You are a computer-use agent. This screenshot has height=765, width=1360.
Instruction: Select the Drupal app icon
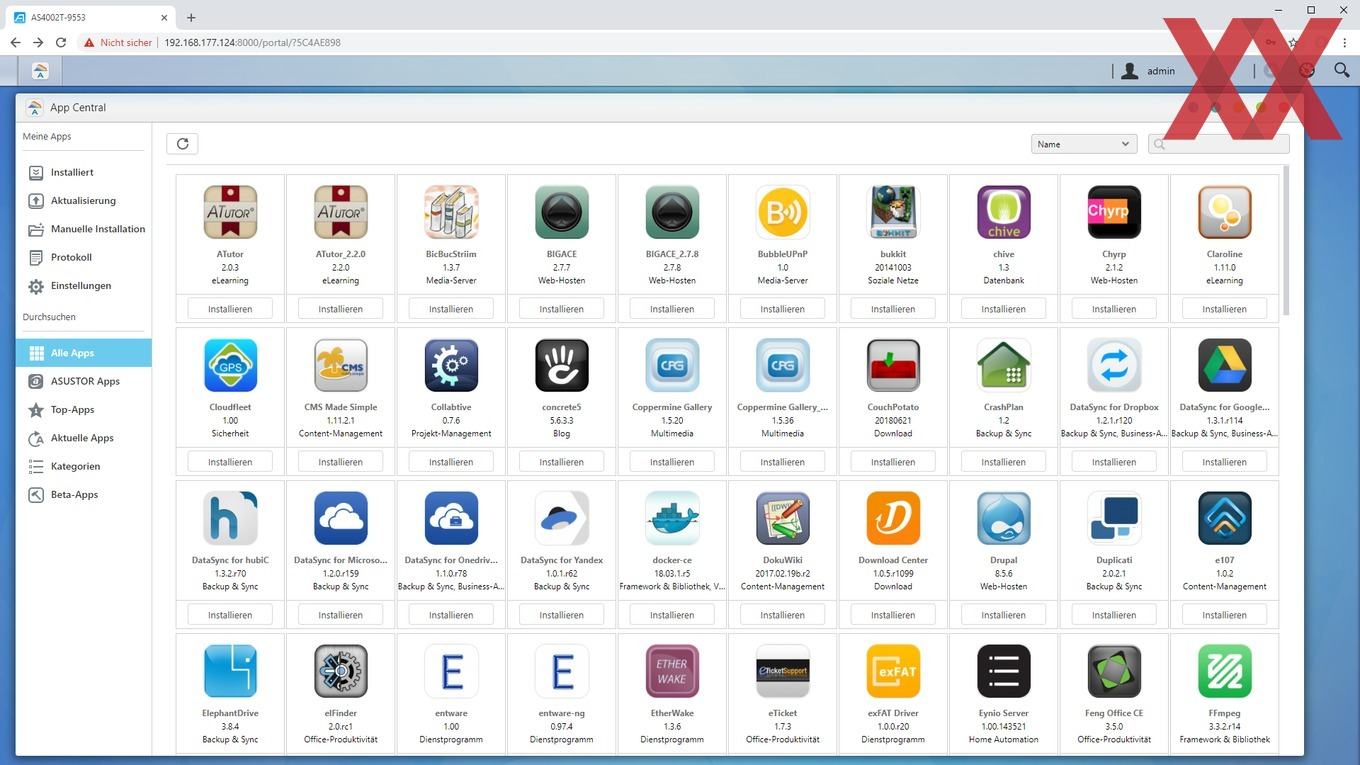1003,518
